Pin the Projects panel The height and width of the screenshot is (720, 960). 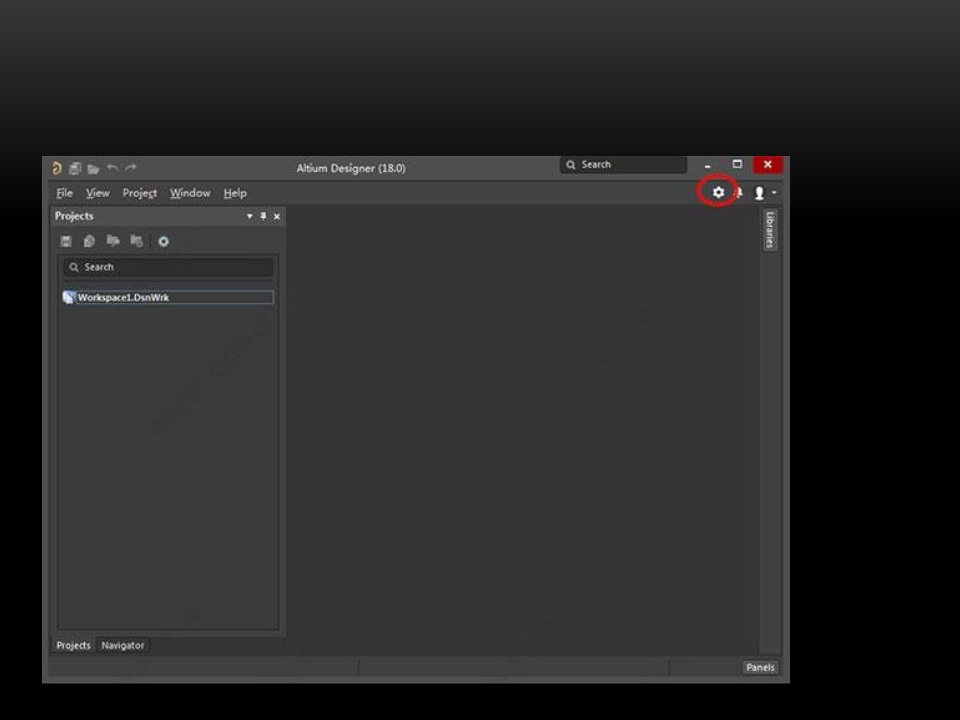(x=263, y=216)
